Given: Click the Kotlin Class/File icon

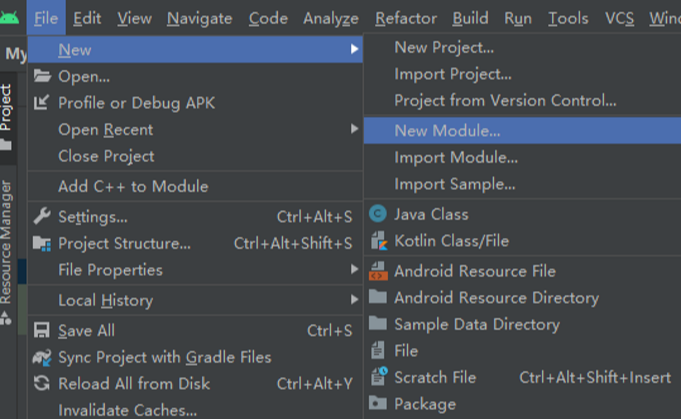Looking at the screenshot, I should click(377, 241).
